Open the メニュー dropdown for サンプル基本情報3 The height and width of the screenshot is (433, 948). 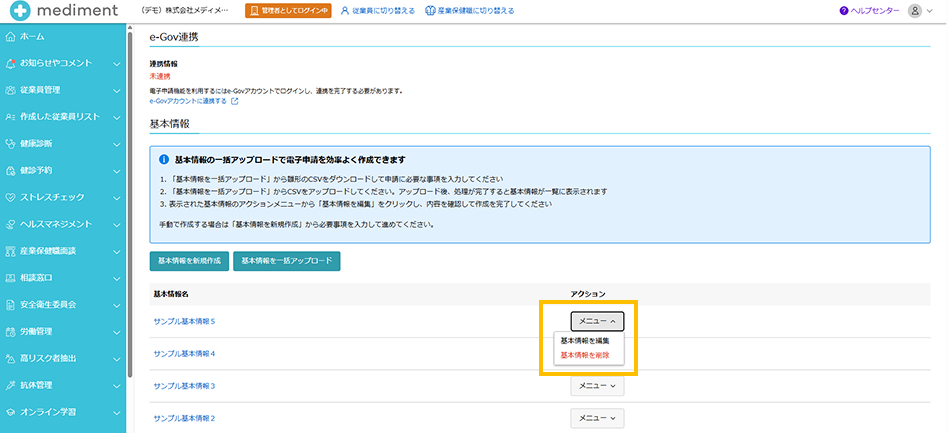597,386
